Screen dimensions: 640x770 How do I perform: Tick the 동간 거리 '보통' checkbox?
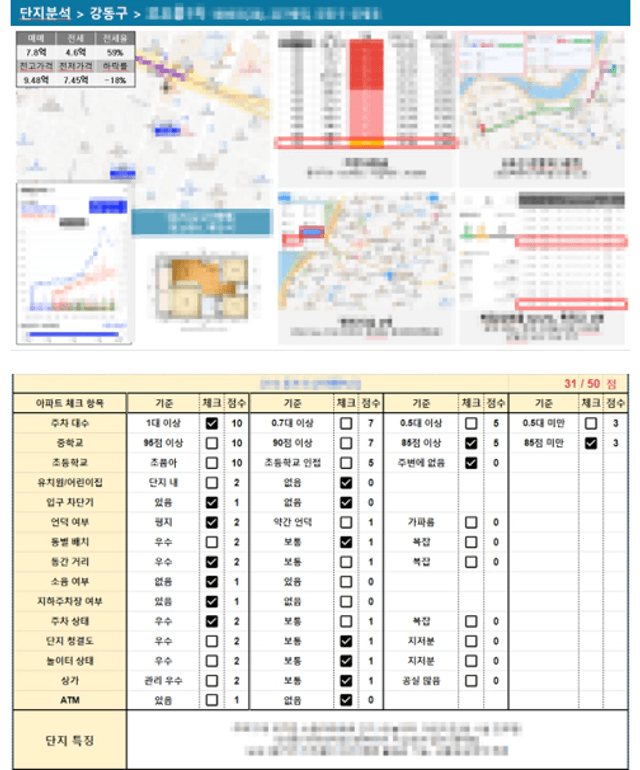(346, 562)
